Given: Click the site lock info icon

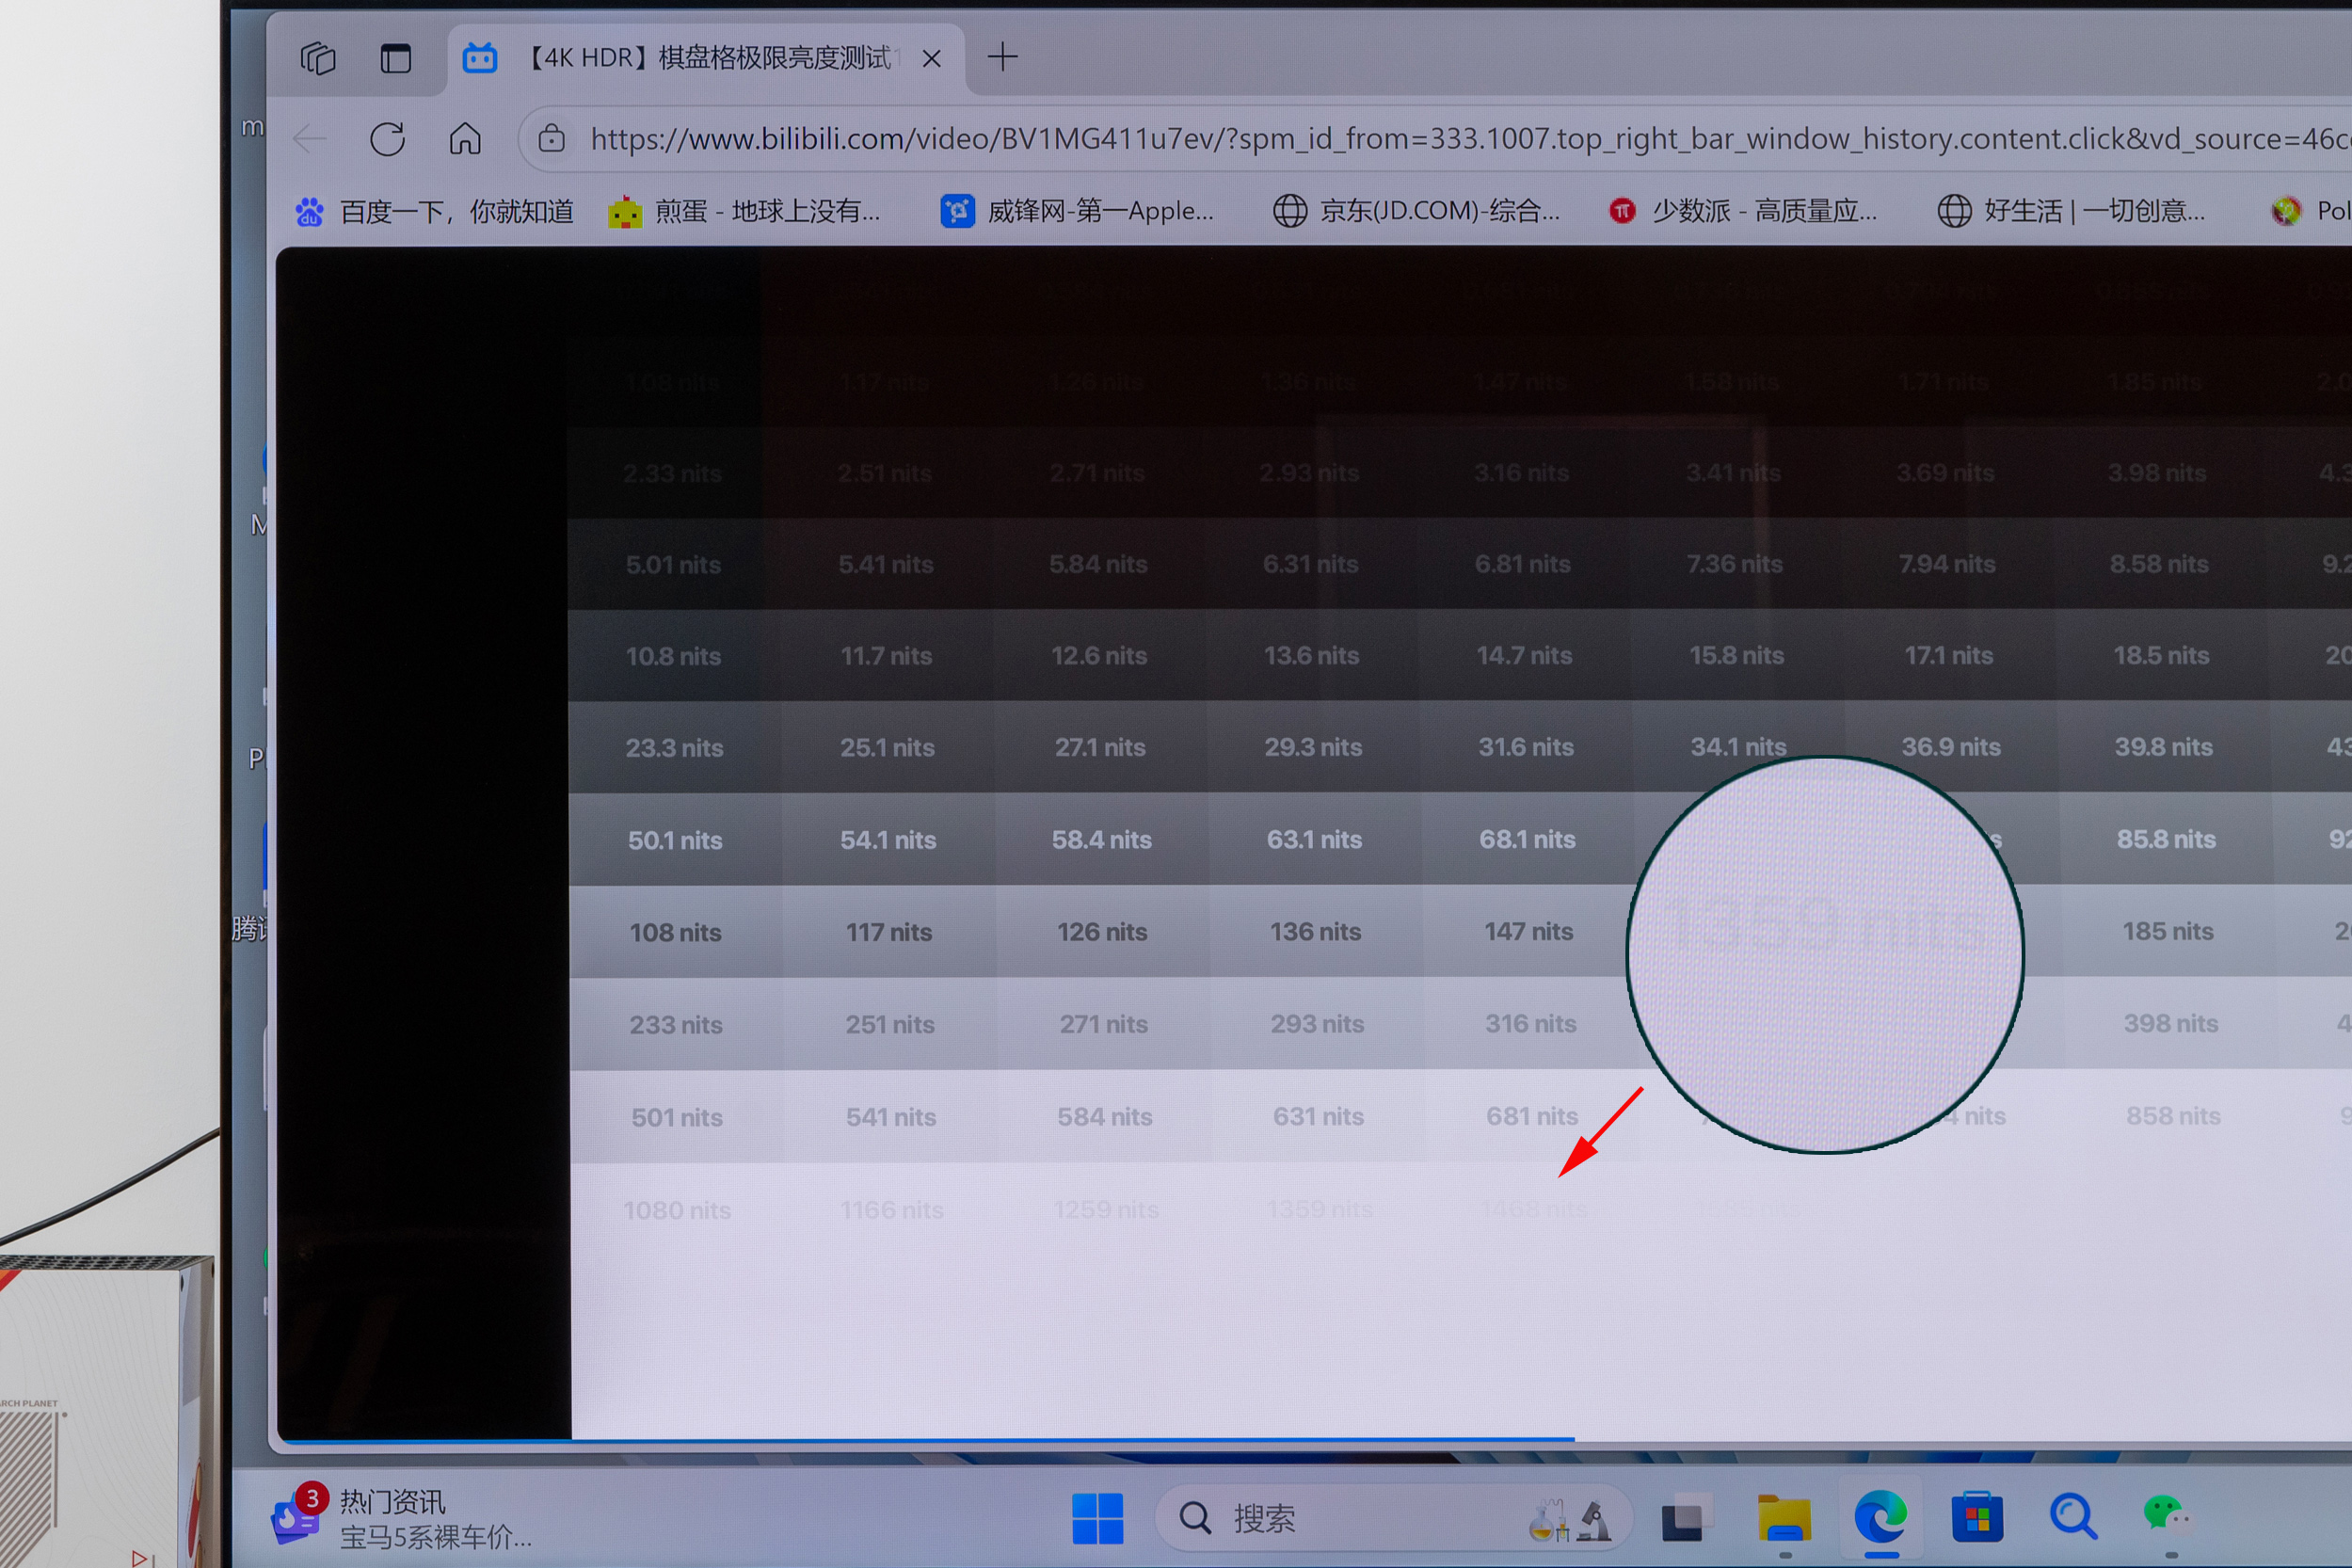Looking at the screenshot, I should pyautogui.click(x=551, y=139).
